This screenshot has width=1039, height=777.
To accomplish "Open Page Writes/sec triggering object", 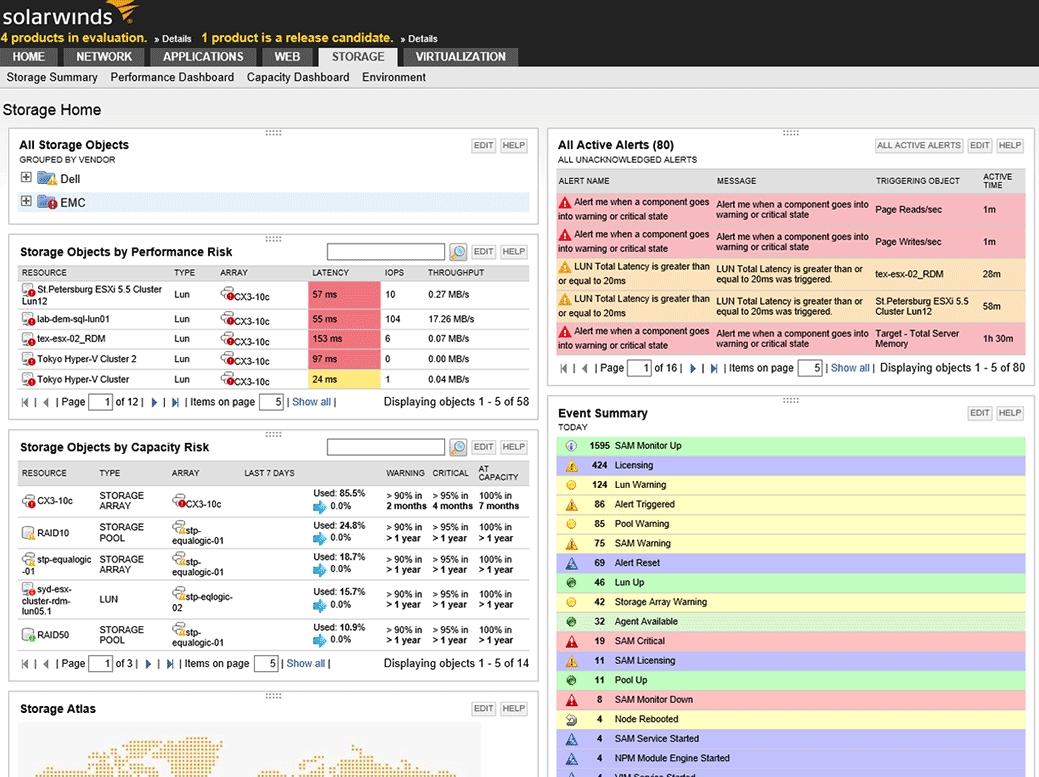I will pos(908,242).
